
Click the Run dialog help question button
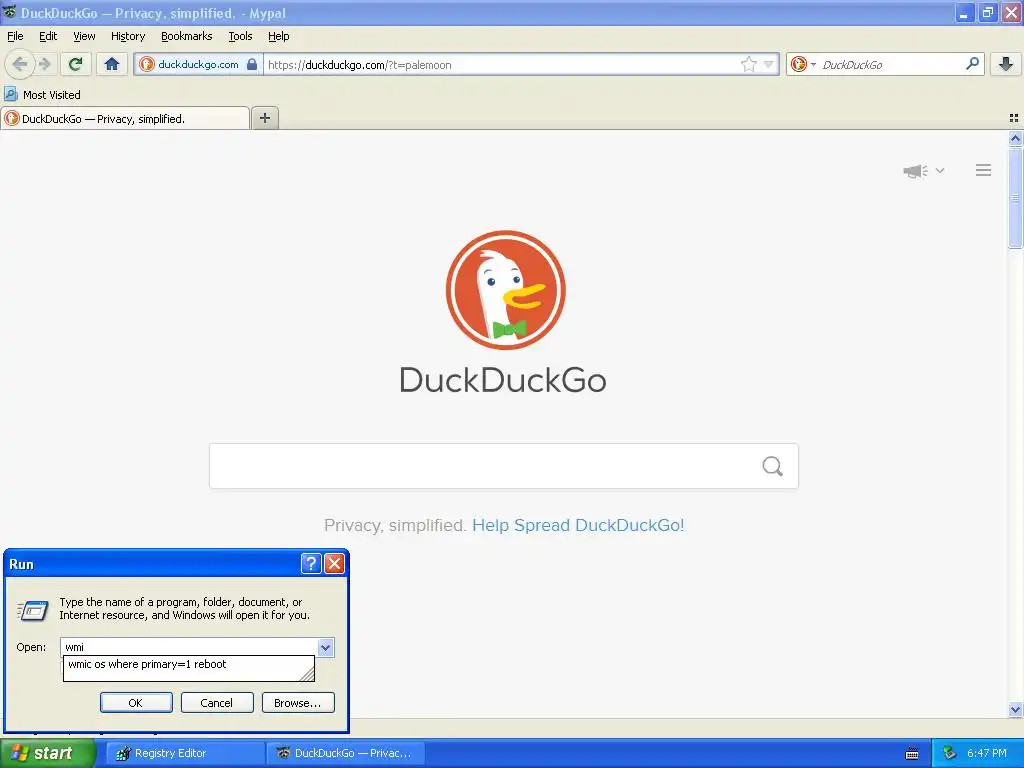click(x=311, y=563)
